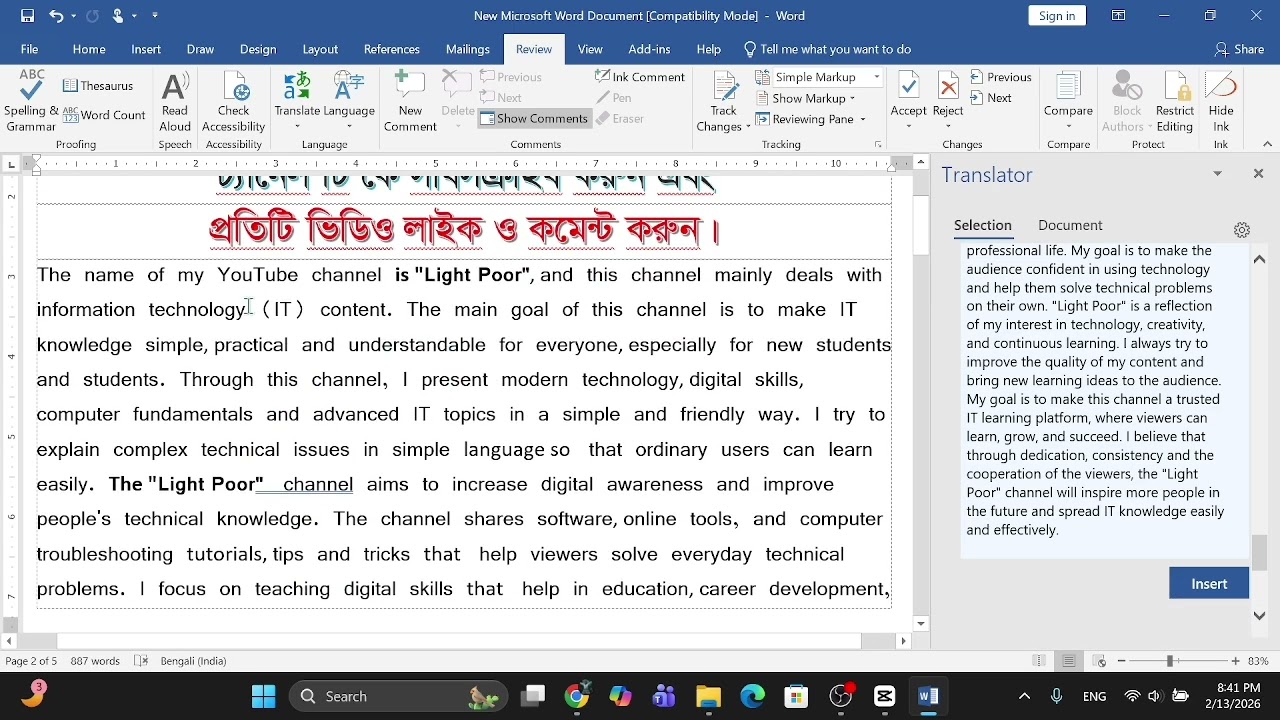Save the document from Quick Access

click(27, 16)
